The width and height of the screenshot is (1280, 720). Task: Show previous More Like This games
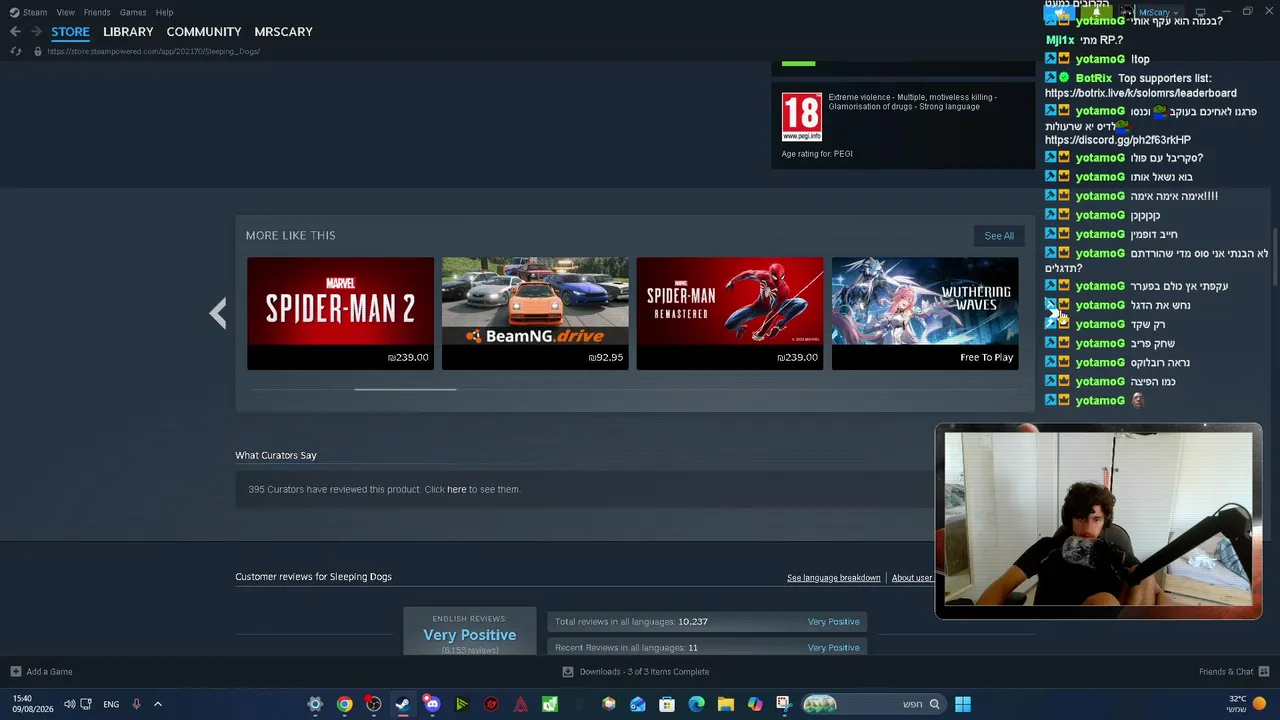(x=218, y=314)
